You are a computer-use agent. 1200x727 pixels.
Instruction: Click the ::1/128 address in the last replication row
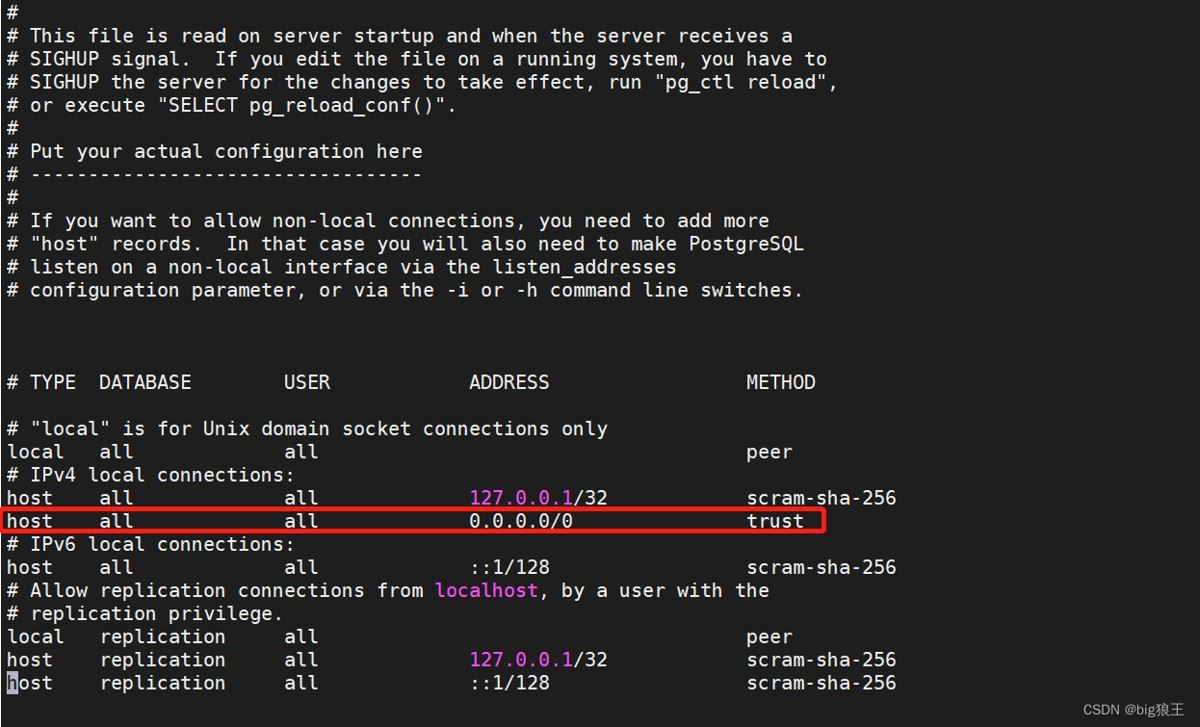pyautogui.click(x=509, y=683)
